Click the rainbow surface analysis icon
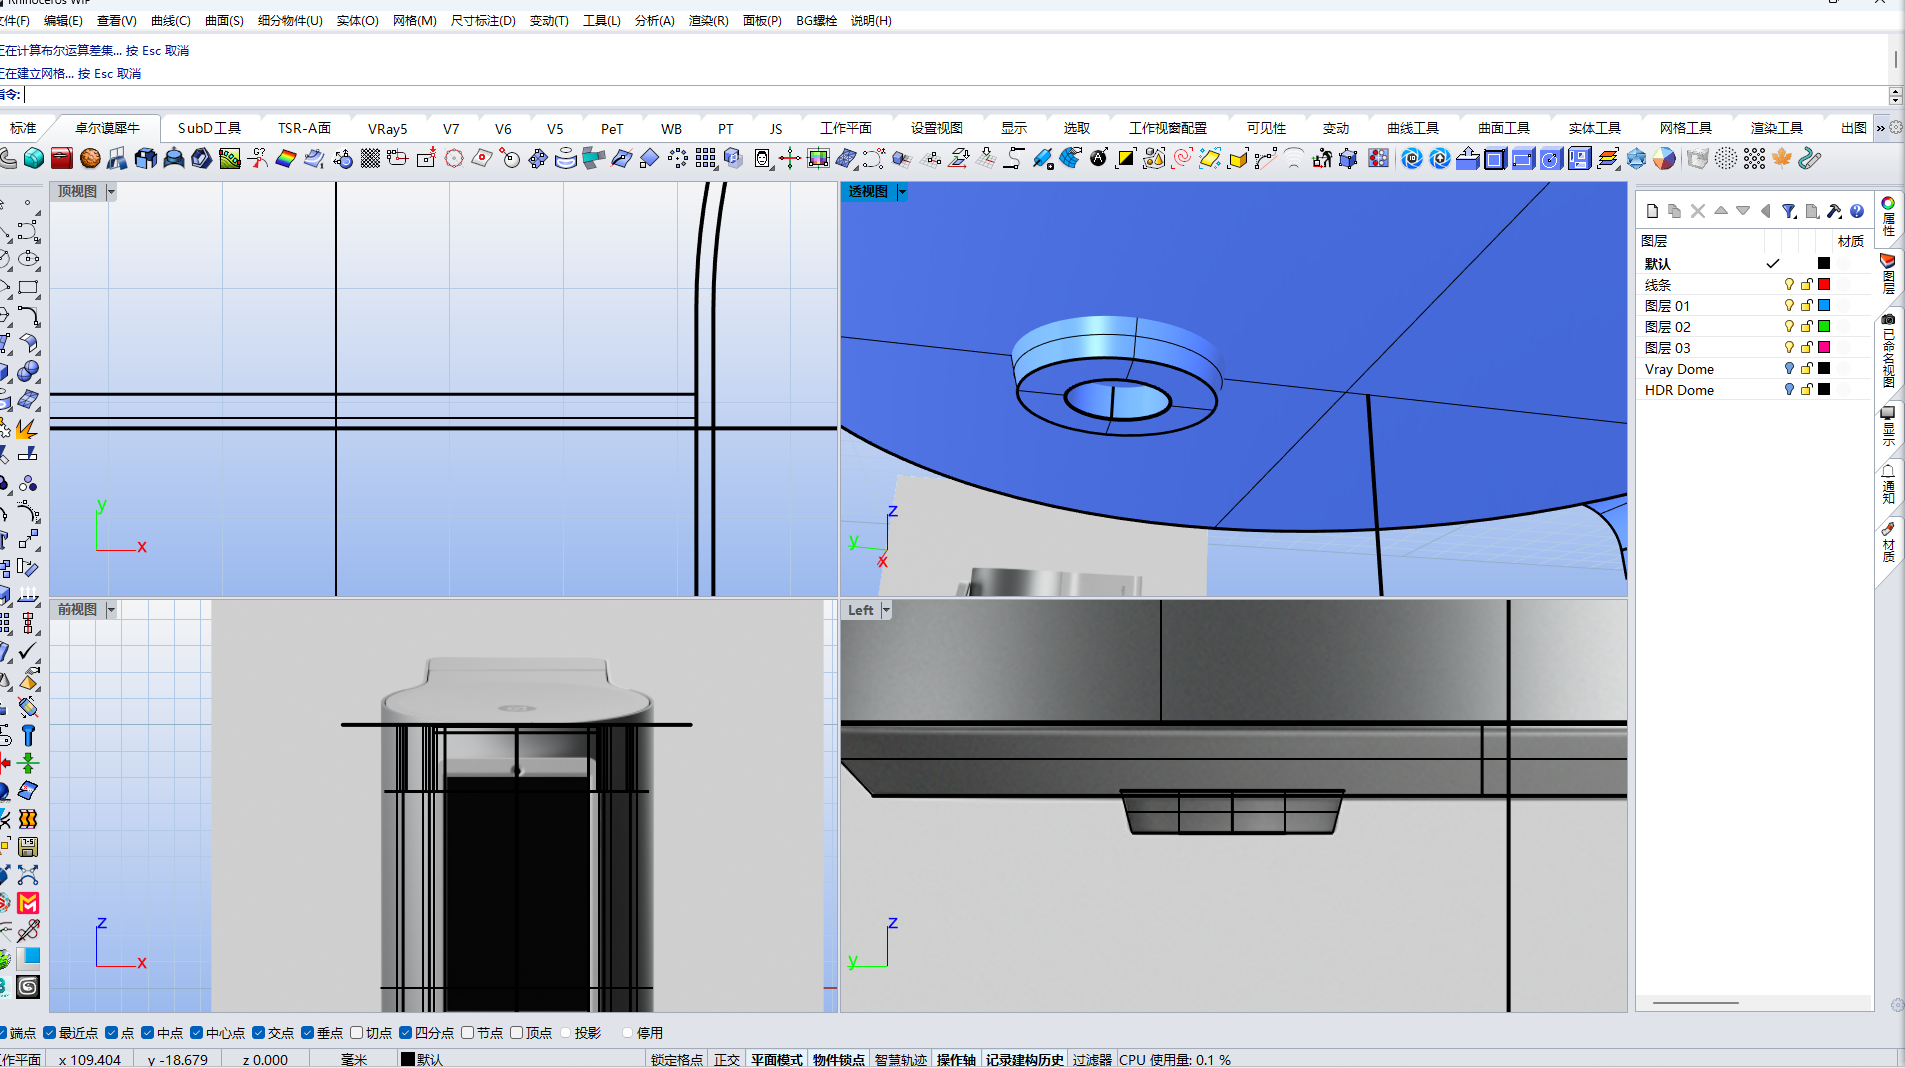The height and width of the screenshot is (1068, 1905). [286, 158]
